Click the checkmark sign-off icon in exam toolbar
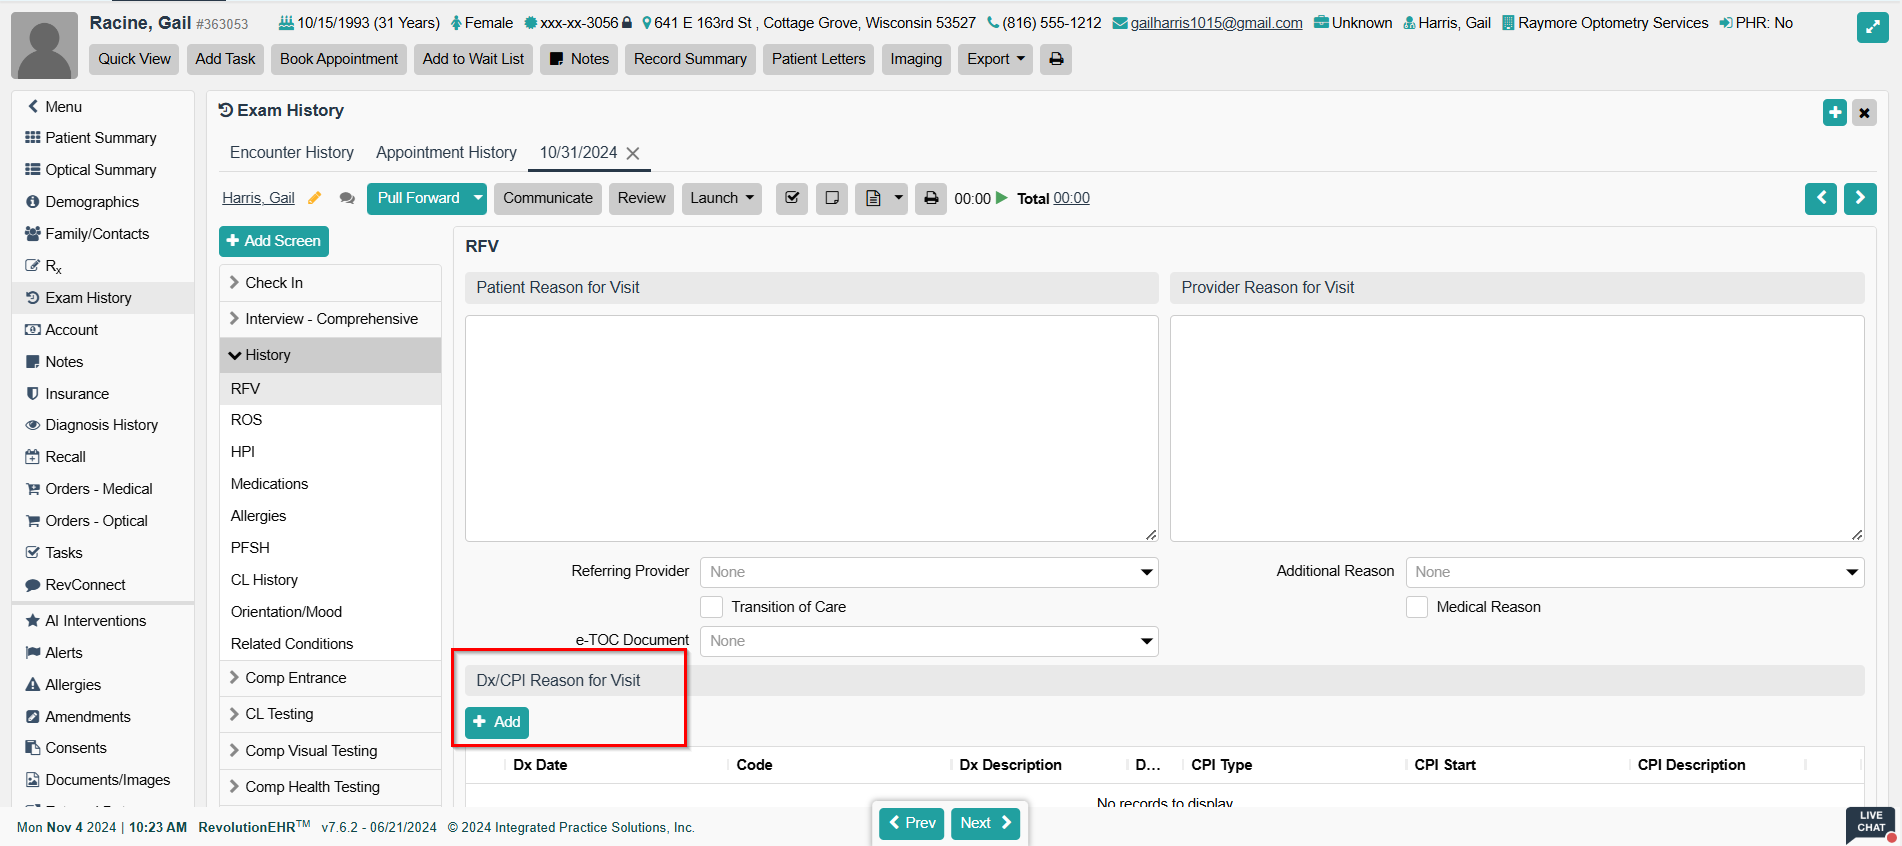1902x846 pixels. pos(792,198)
